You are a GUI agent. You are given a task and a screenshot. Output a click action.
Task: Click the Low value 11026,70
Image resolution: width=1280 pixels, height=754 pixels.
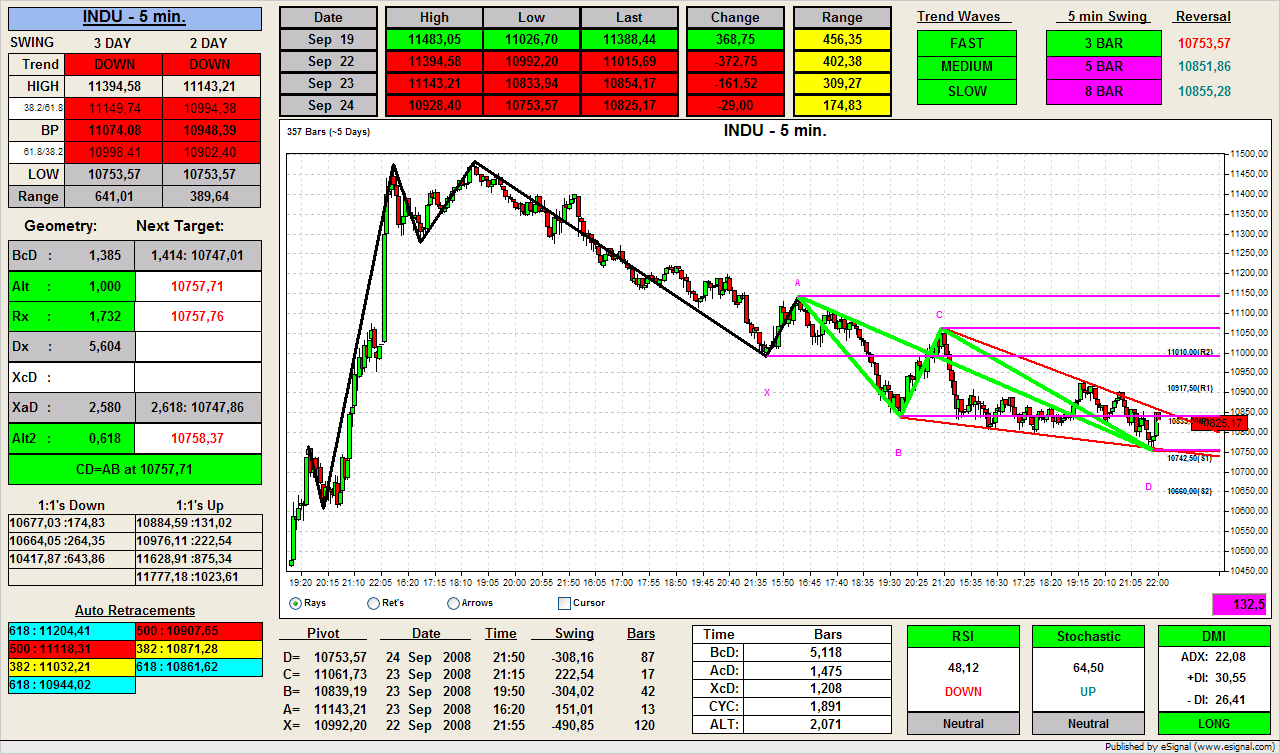coord(531,39)
